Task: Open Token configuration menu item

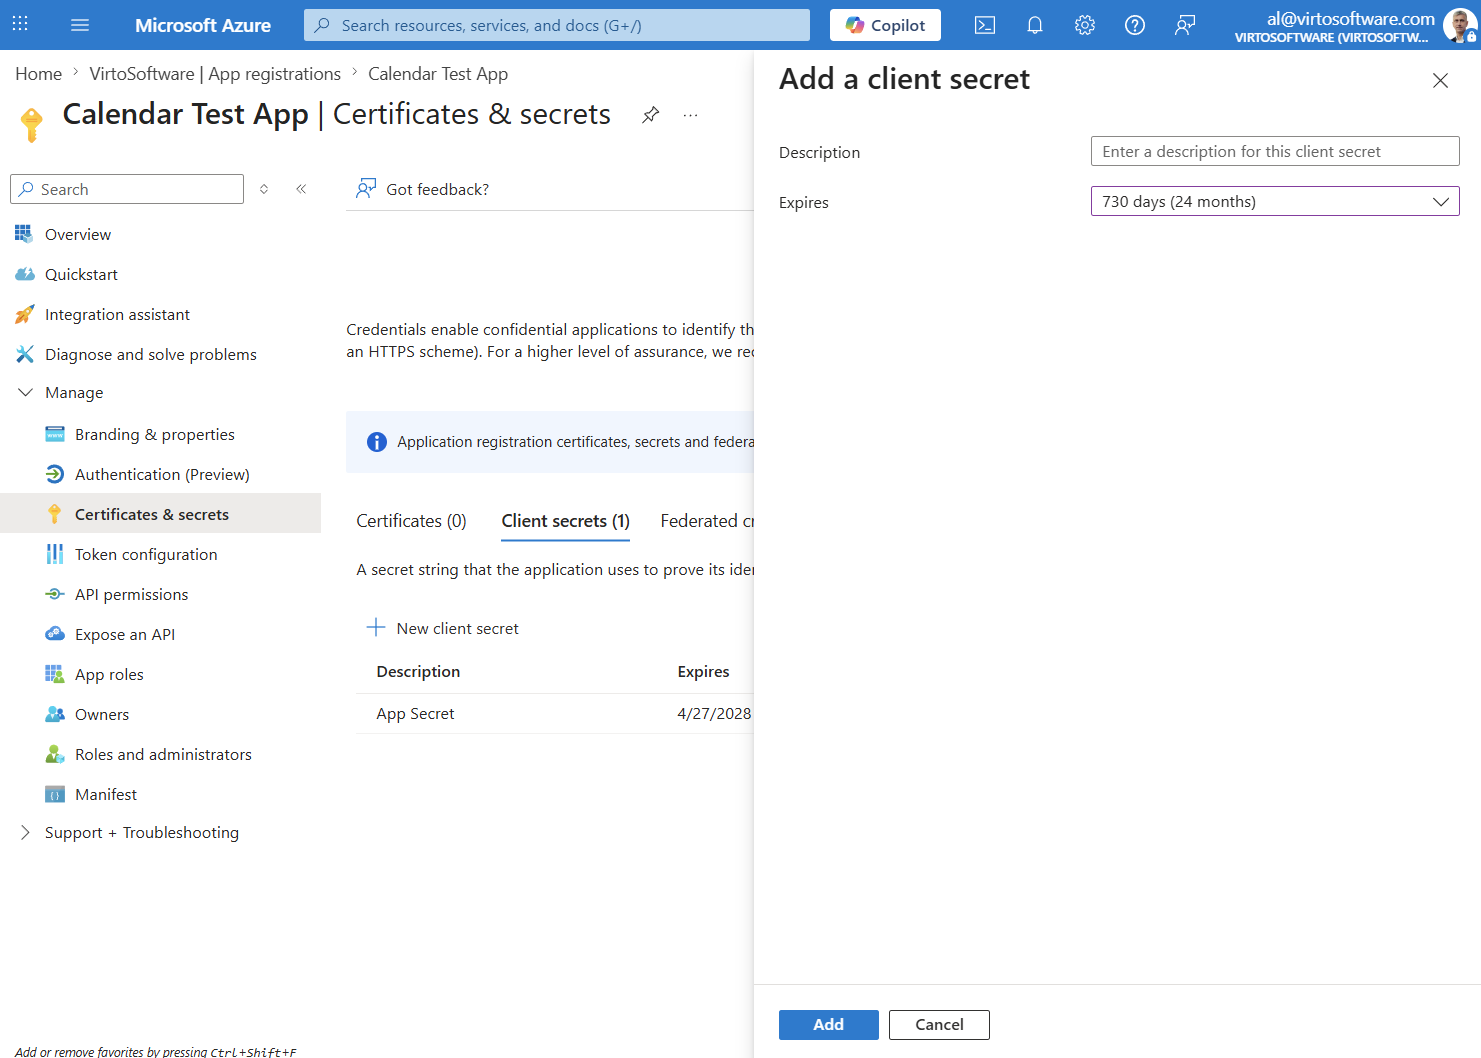Action: 160,554
